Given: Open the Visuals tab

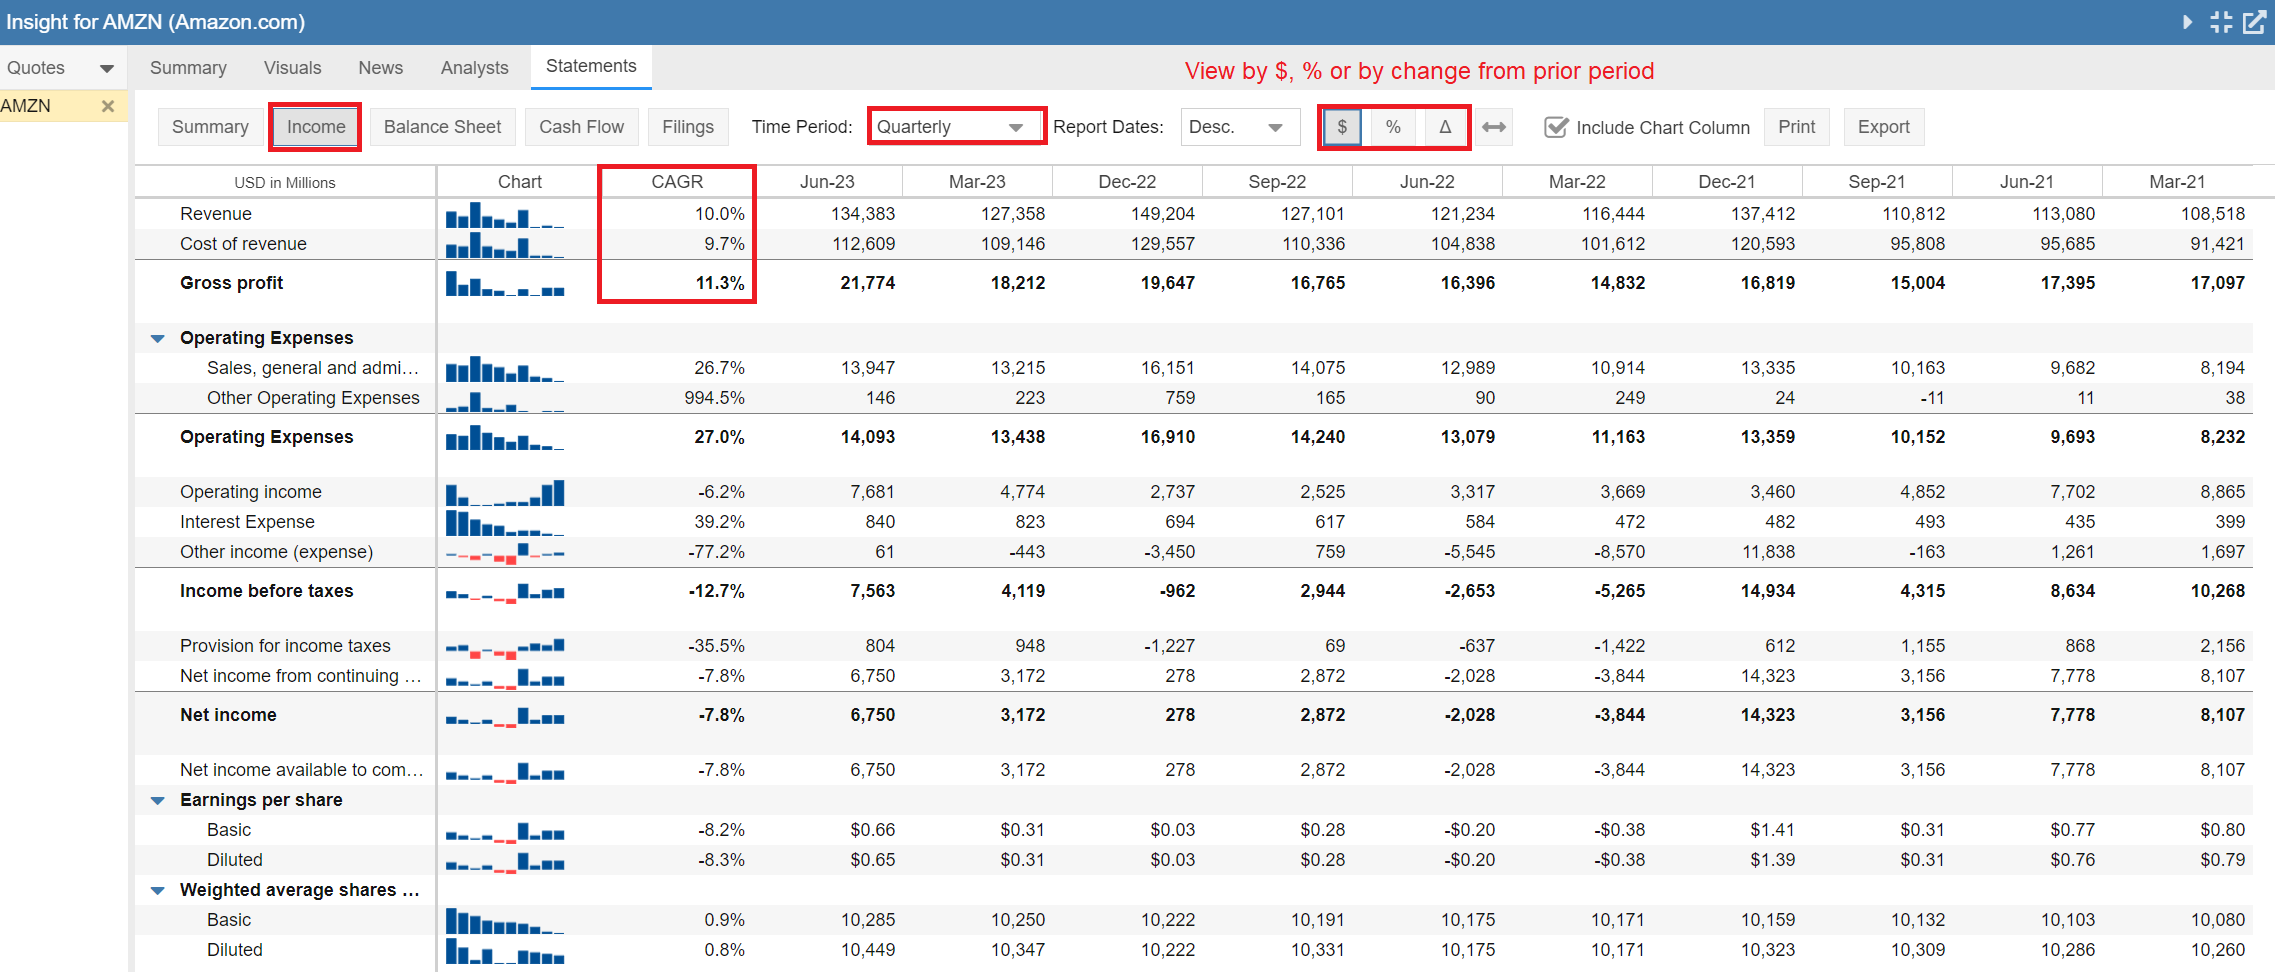Looking at the screenshot, I should point(292,67).
